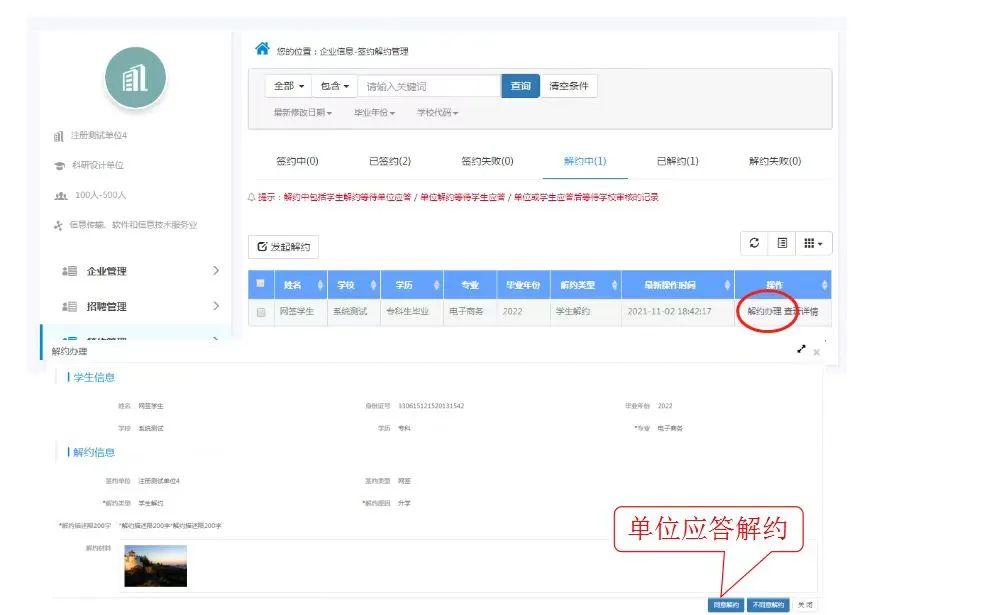The height and width of the screenshot is (615, 990).
Task: Click the keyword search input field
Action: coord(430,86)
